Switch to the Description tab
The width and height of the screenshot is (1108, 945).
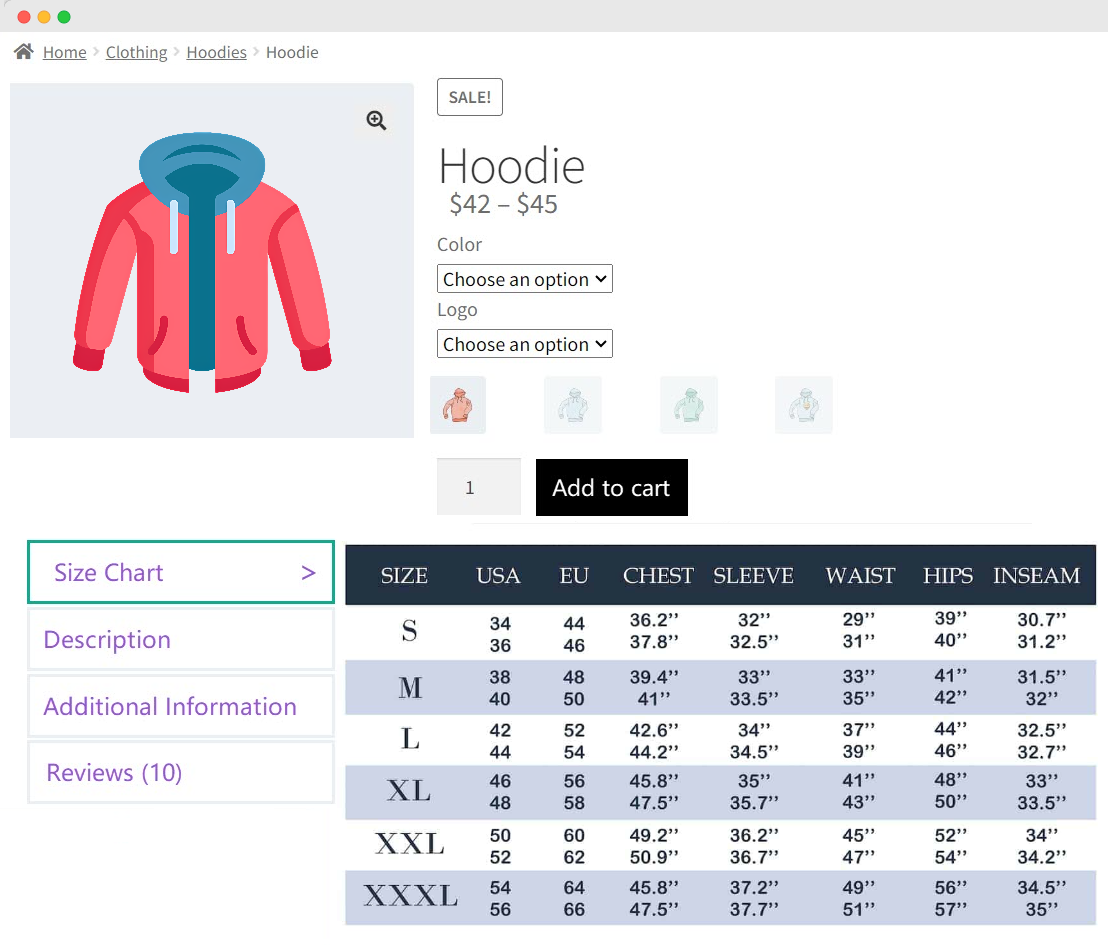click(180, 639)
